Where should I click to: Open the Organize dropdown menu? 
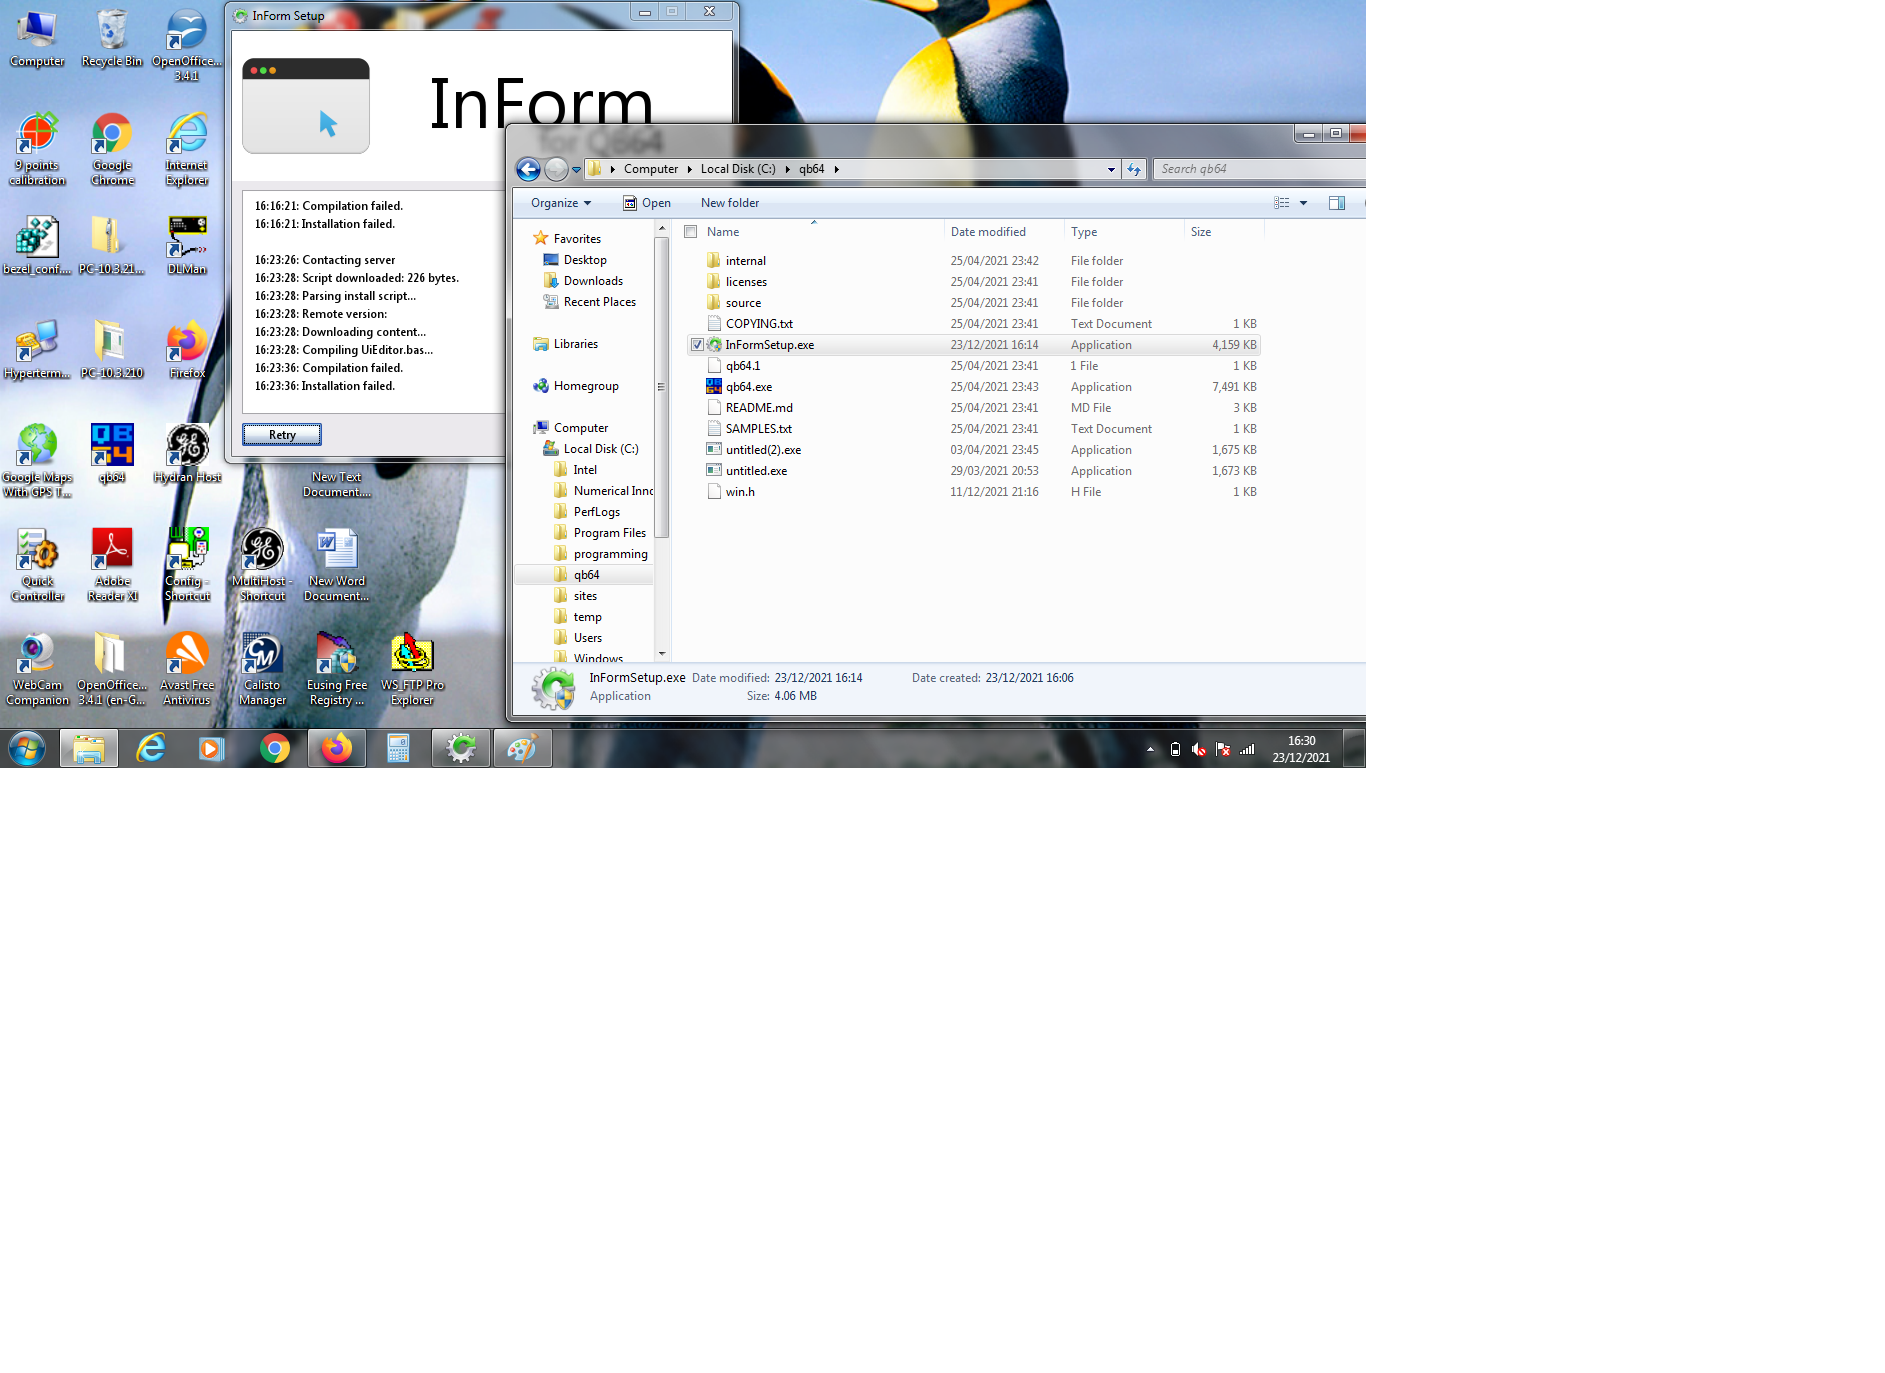[x=561, y=203]
